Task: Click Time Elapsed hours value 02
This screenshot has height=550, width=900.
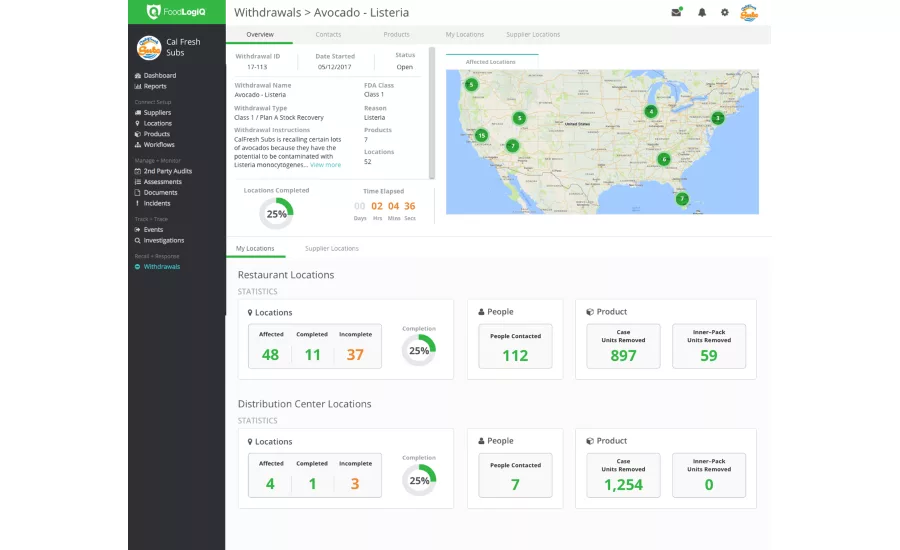Action: (377, 206)
